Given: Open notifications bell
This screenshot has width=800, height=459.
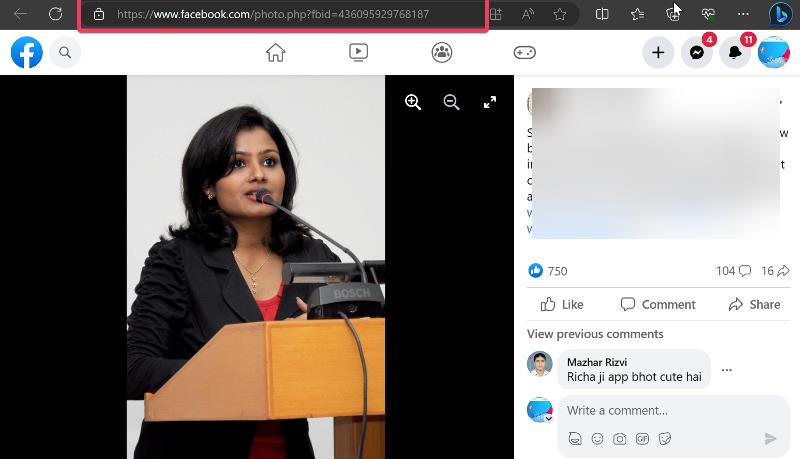Looking at the screenshot, I should (x=735, y=52).
